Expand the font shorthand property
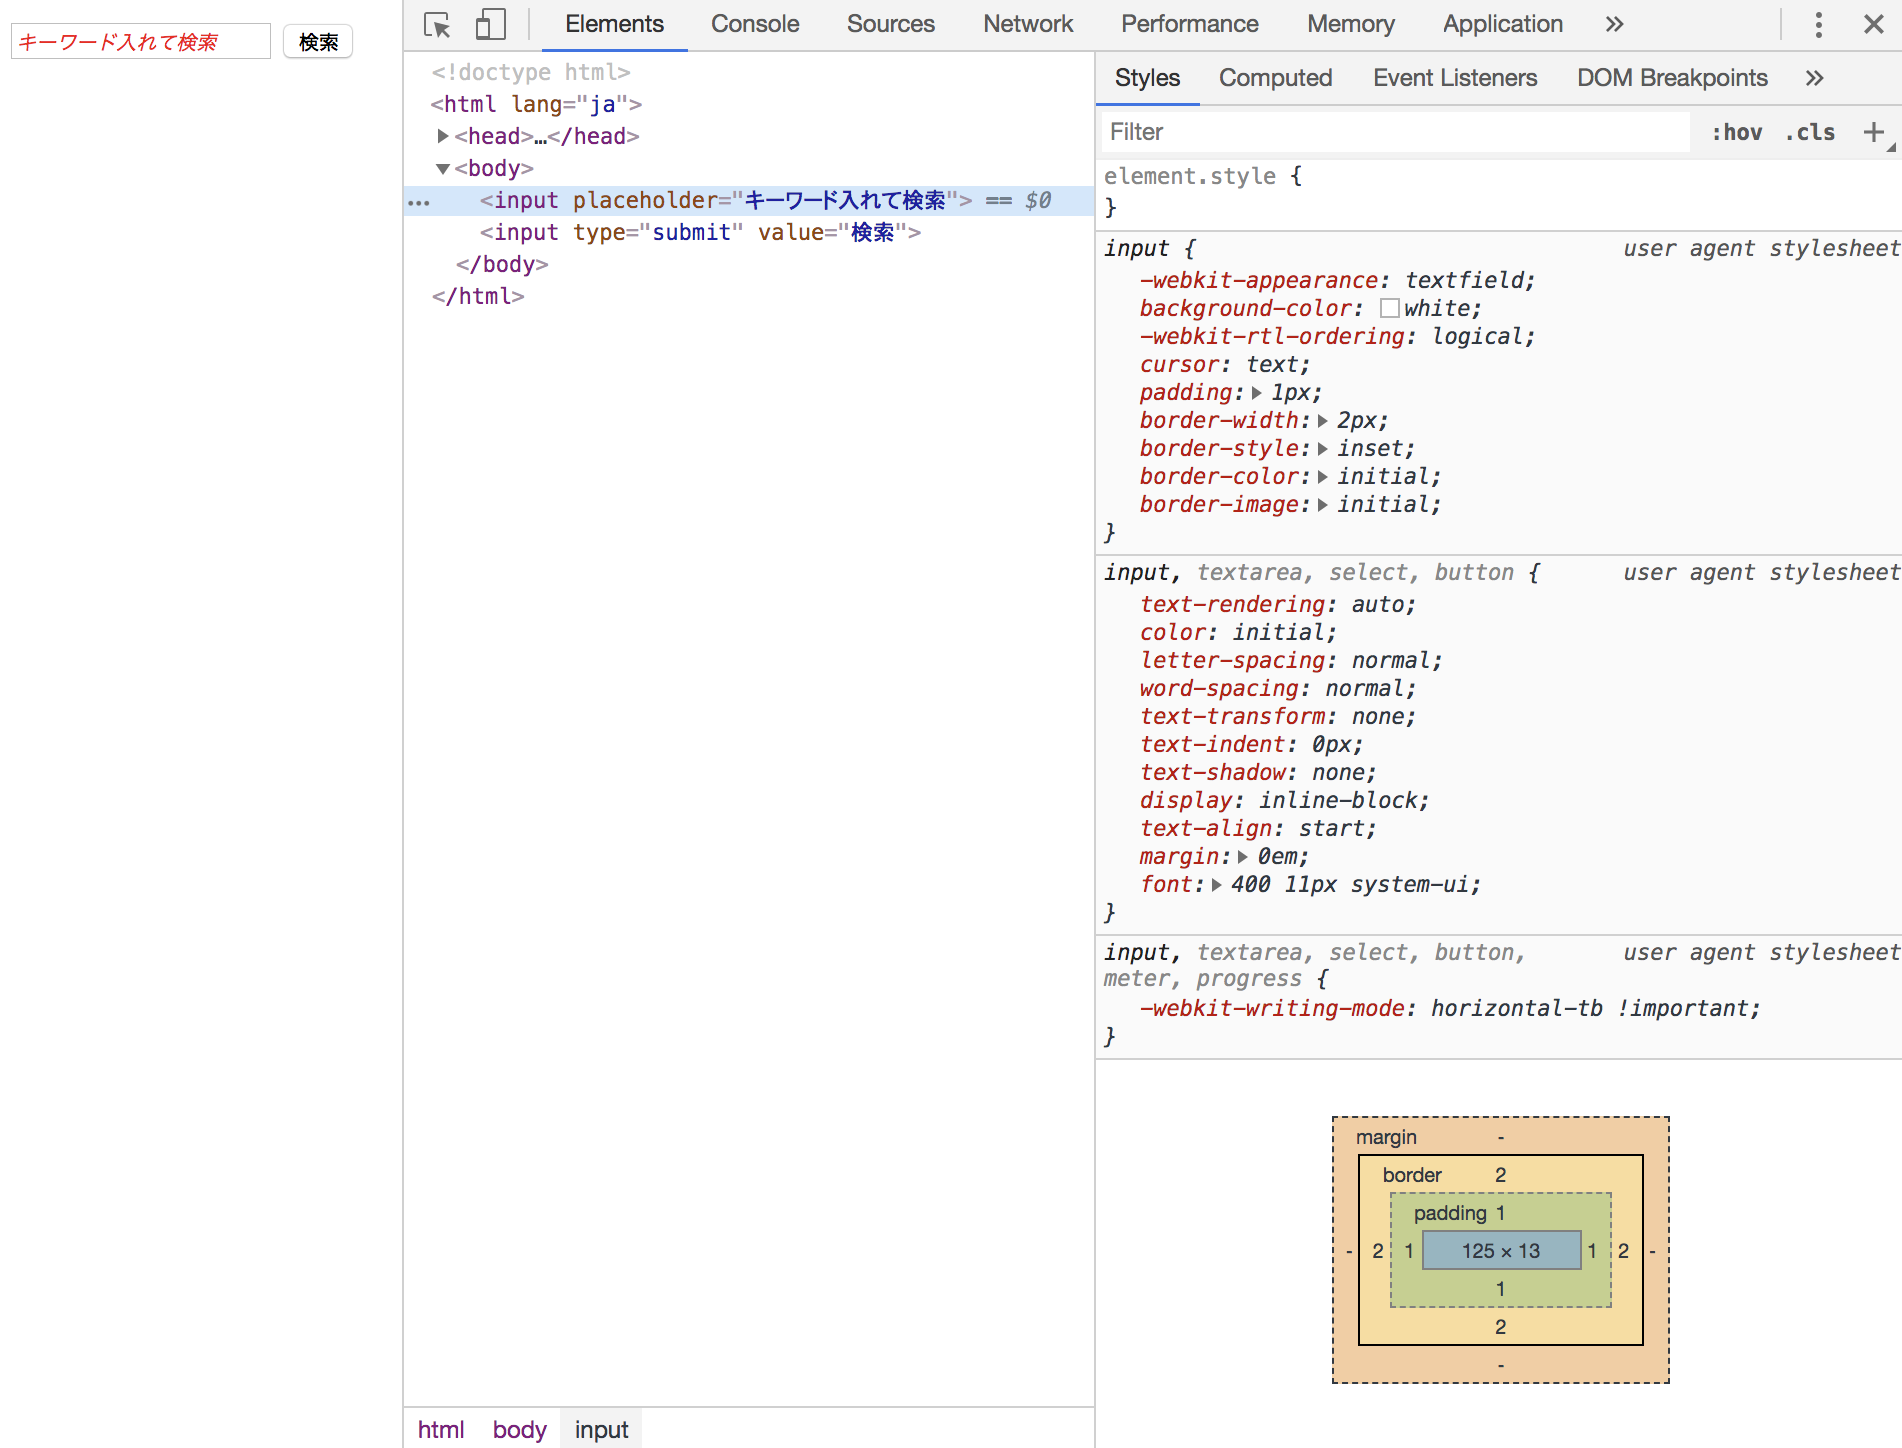 click(1217, 885)
